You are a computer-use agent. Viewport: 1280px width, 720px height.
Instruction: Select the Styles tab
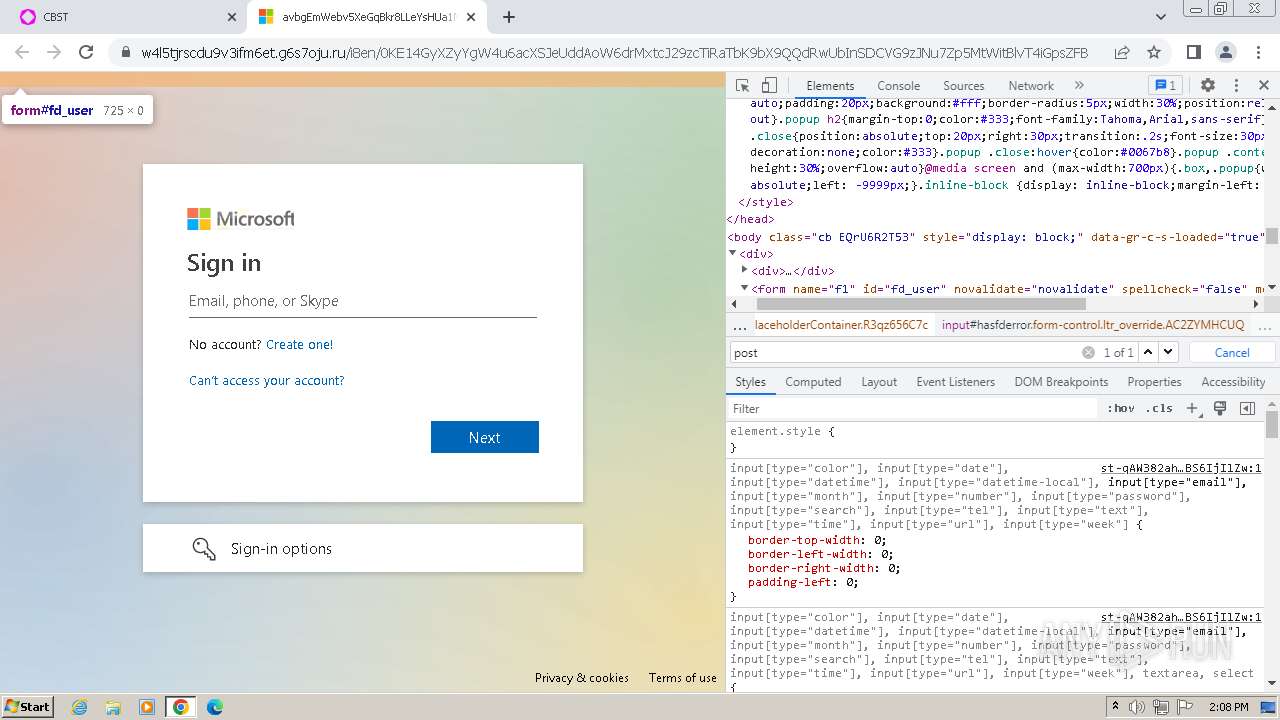[x=750, y=382]
